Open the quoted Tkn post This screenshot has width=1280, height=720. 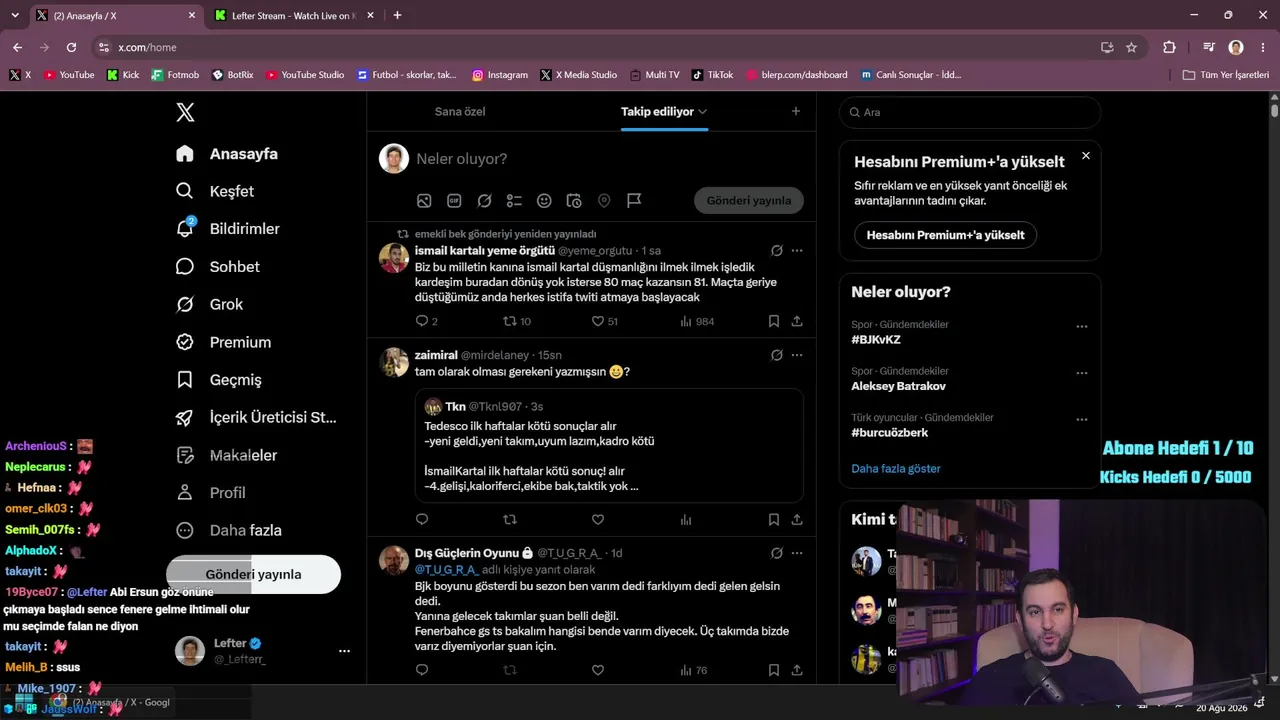coord(610,445)
